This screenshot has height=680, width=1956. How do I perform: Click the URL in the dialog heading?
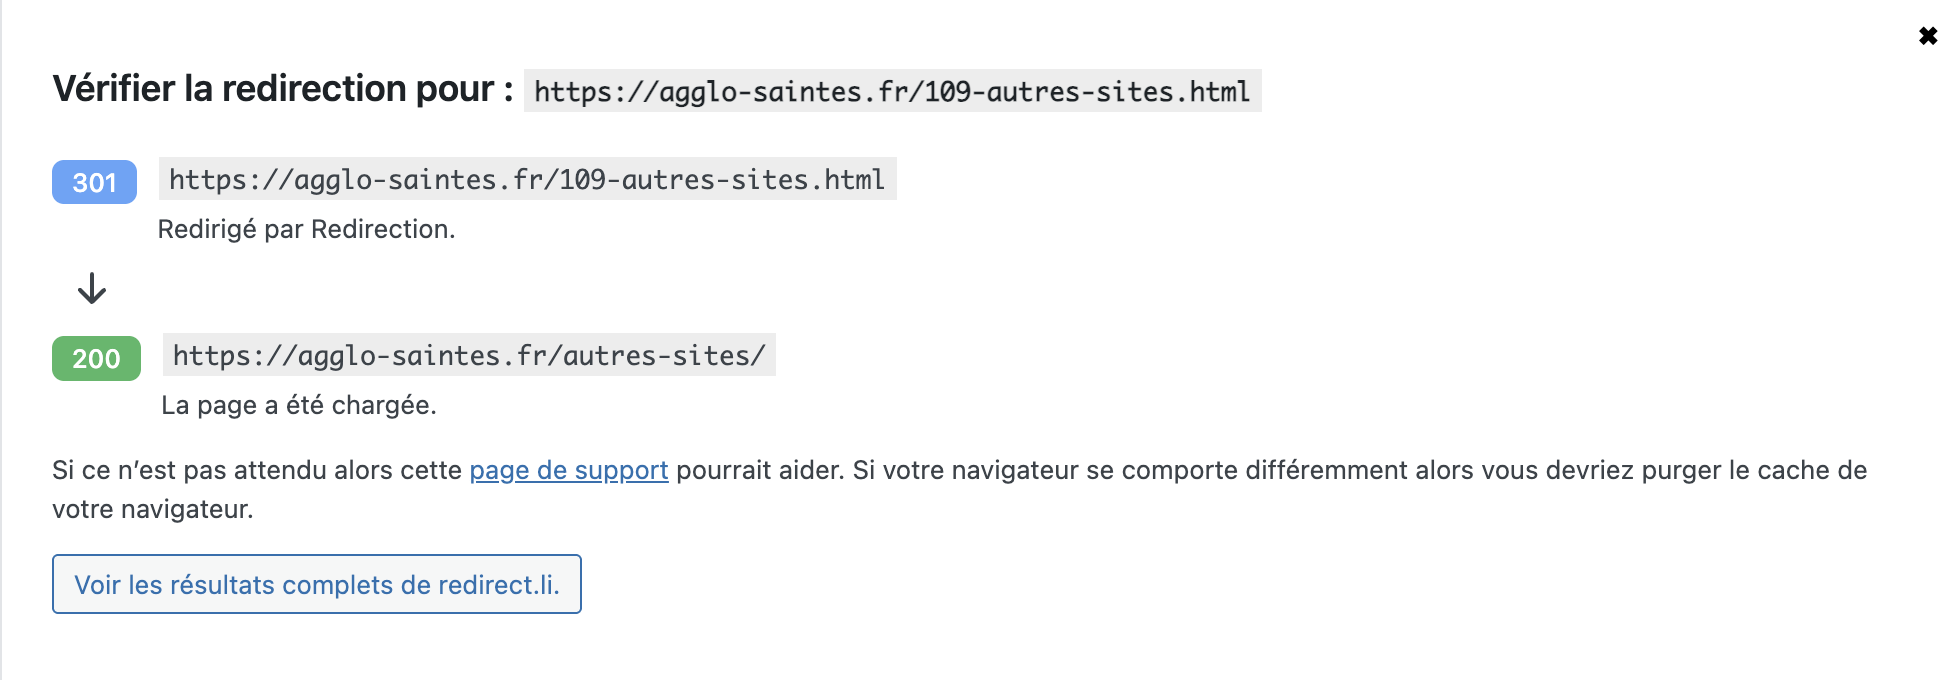[891, 91]
